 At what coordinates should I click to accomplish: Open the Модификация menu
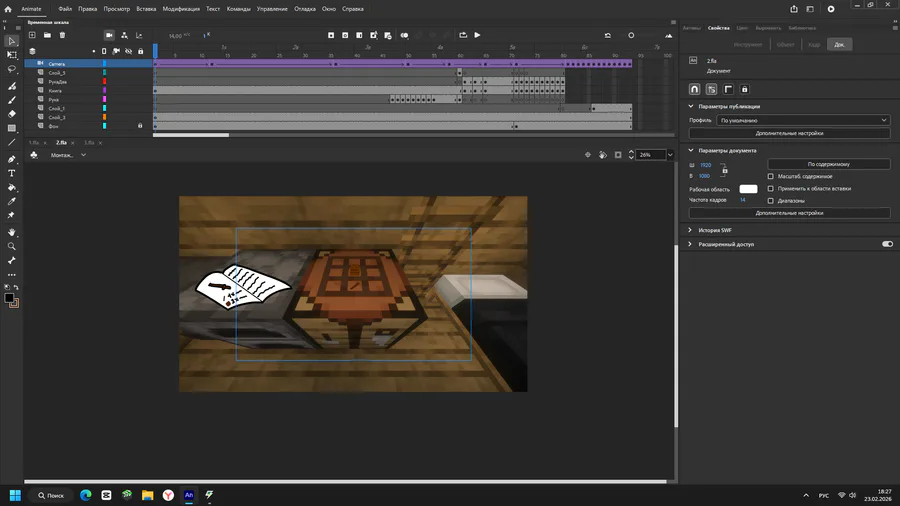point(181,9)
